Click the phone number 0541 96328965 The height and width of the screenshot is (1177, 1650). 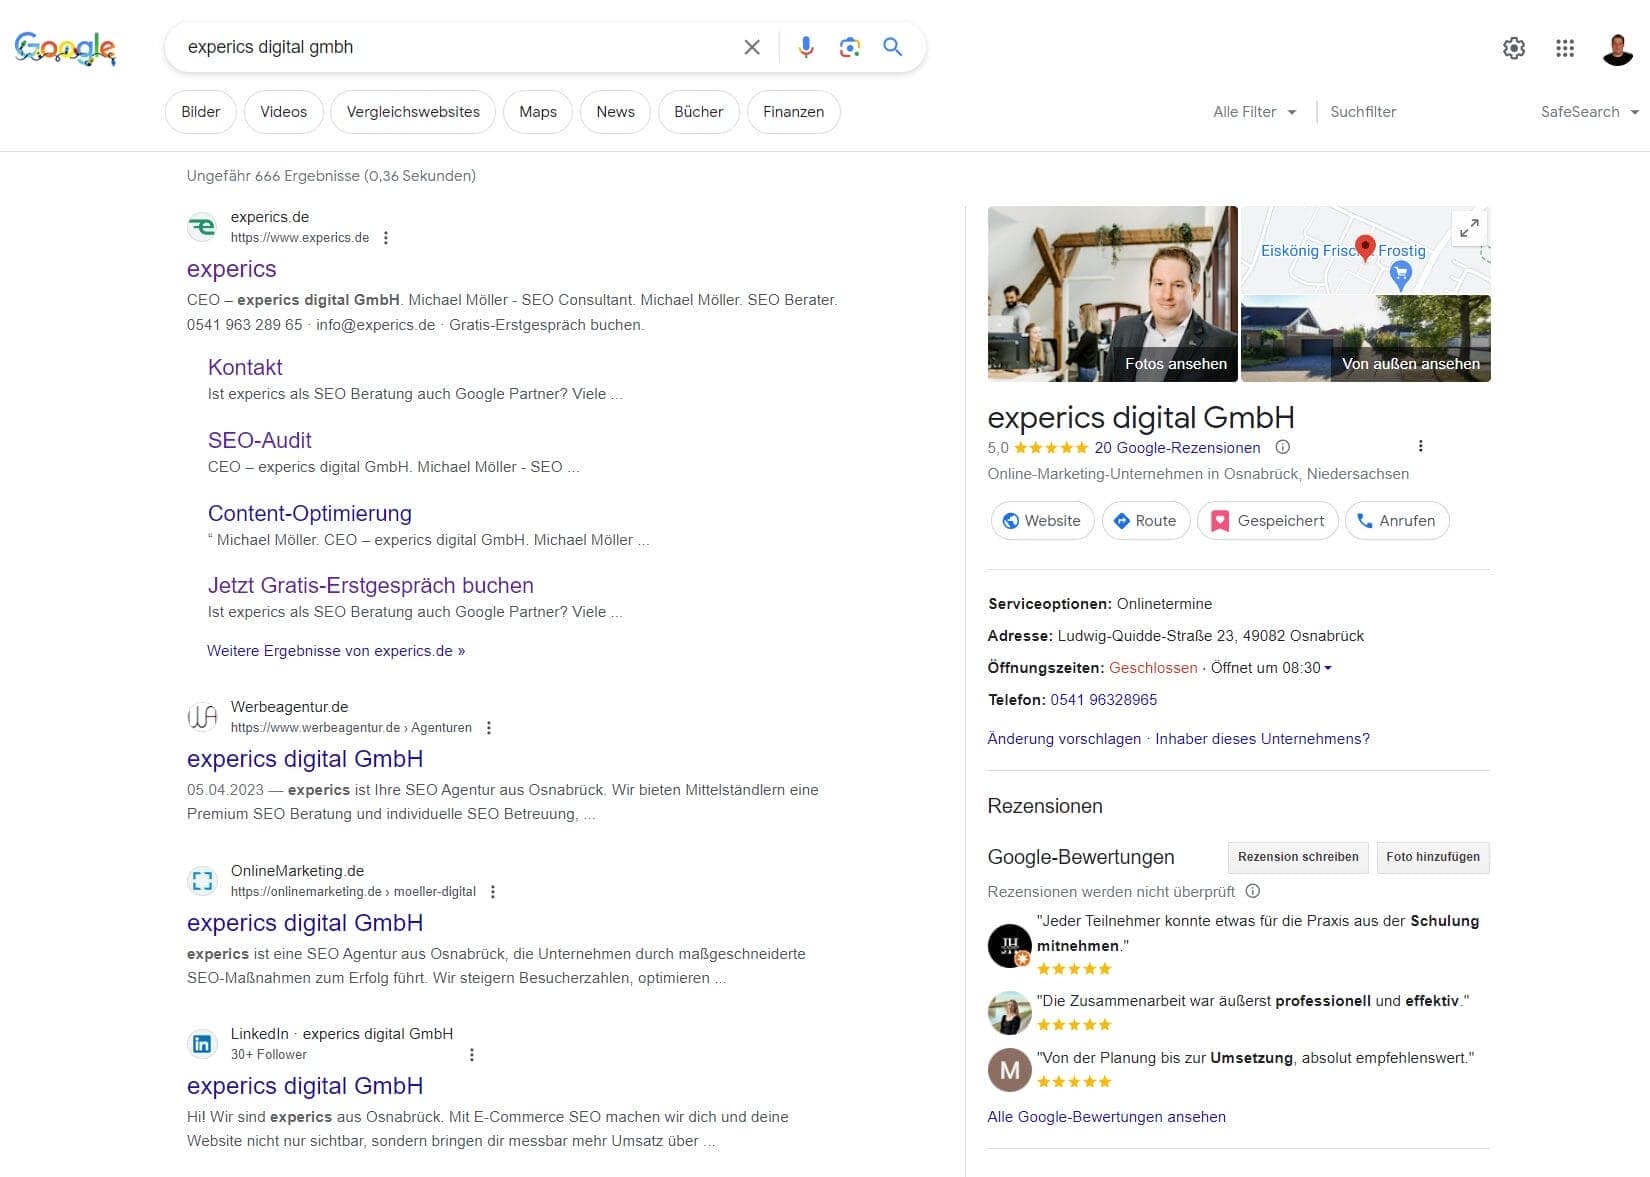tap(1104, 700)
